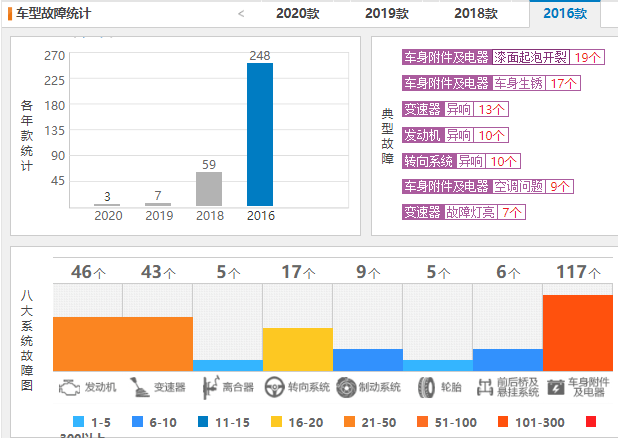The width and height of the screenshot is (618, 438).
Task: Click the engine (发动机) system icon
Action: pyautogui.click(x=68, y=386)
